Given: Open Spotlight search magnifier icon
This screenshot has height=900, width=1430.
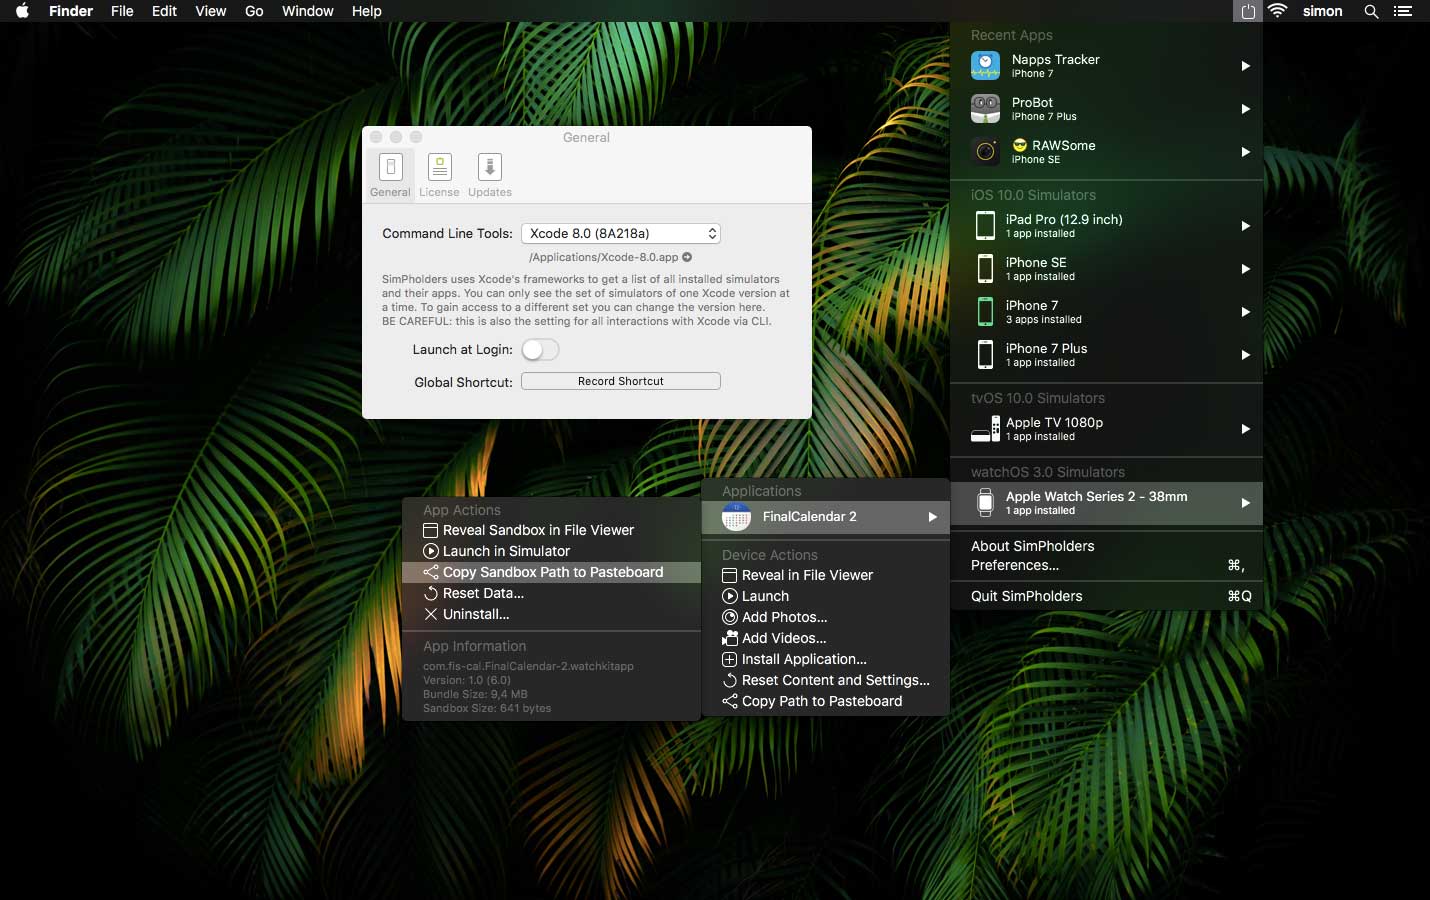Looking at the screenshot, I should (1372, 11).
